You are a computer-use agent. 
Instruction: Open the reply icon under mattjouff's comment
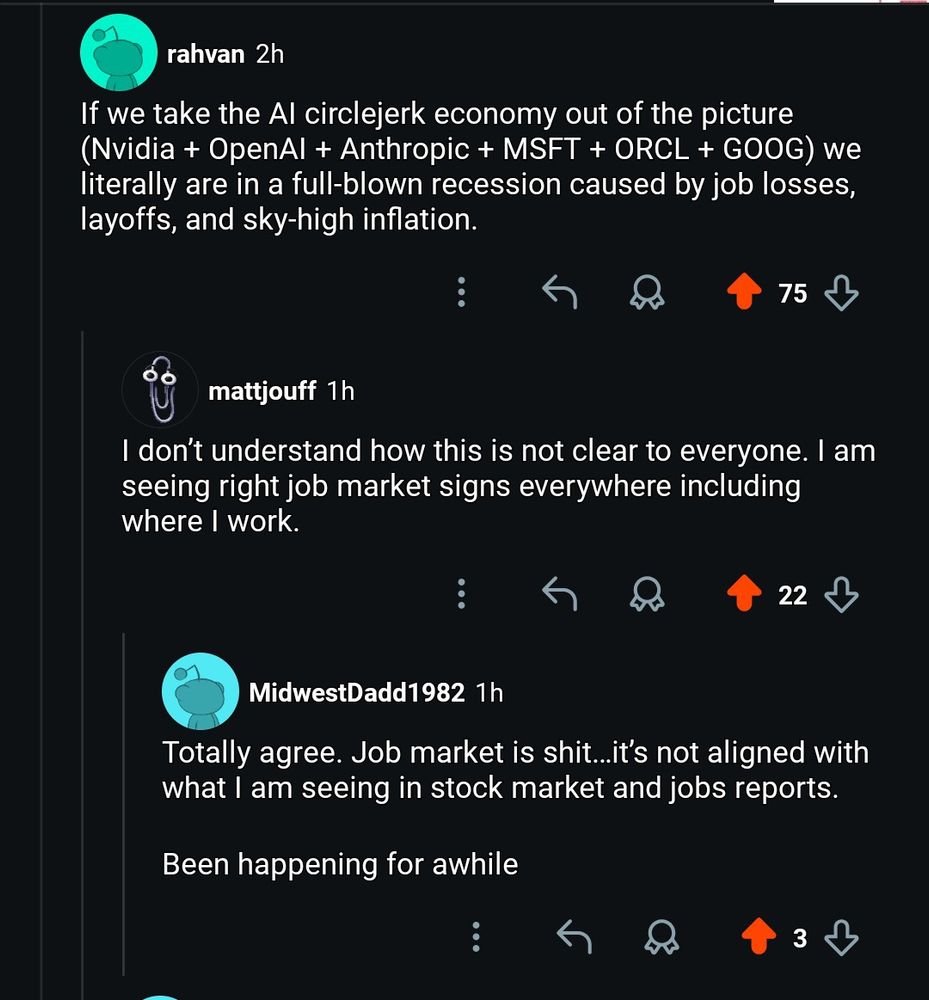tap(560, 593)
